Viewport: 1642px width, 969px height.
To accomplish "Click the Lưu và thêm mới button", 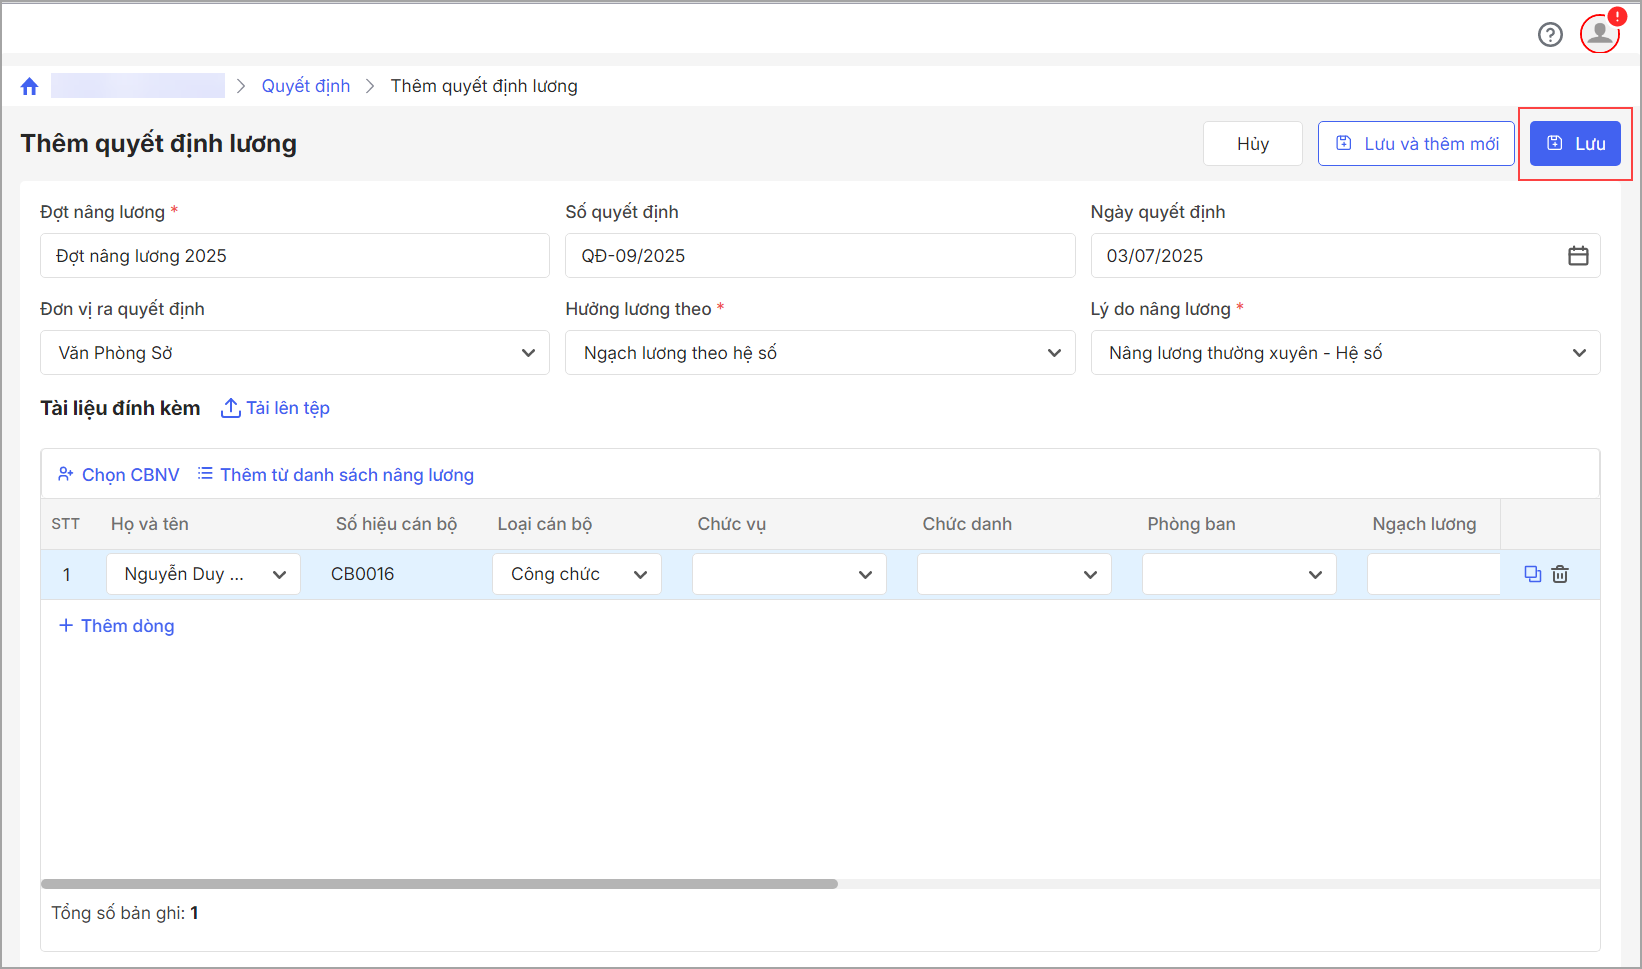I will click(1416, 144).
